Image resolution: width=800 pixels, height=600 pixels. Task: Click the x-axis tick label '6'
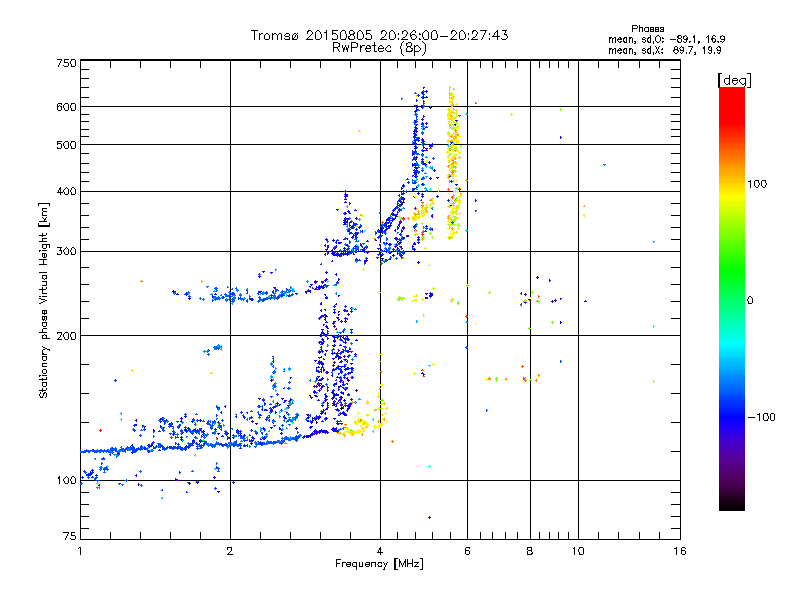coord(467,551)
